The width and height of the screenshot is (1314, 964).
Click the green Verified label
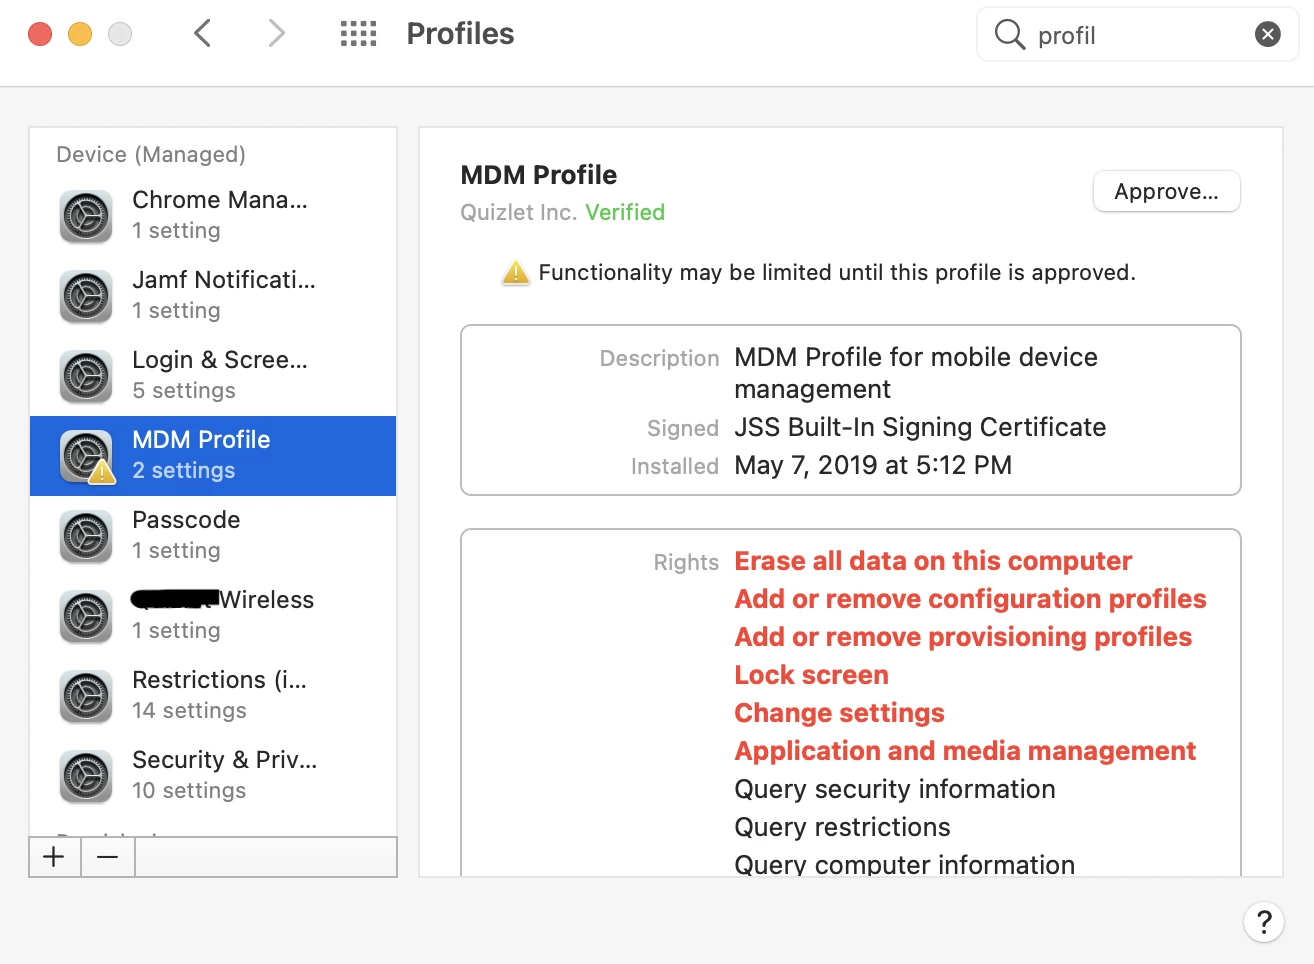(625, 212)
